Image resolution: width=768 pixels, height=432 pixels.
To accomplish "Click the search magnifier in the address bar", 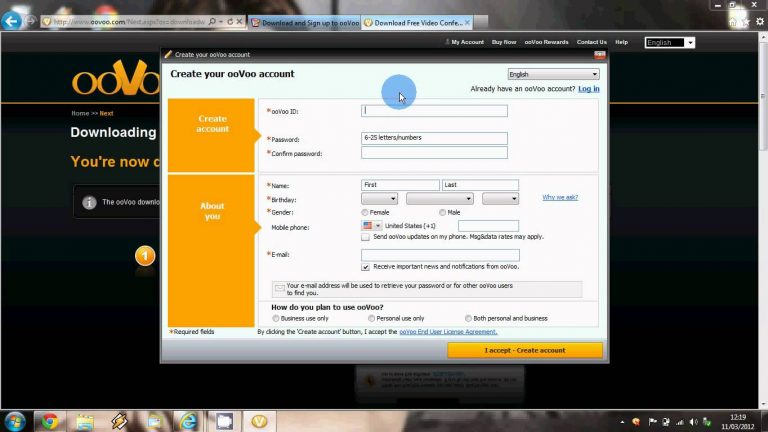I will coord(212,22).
